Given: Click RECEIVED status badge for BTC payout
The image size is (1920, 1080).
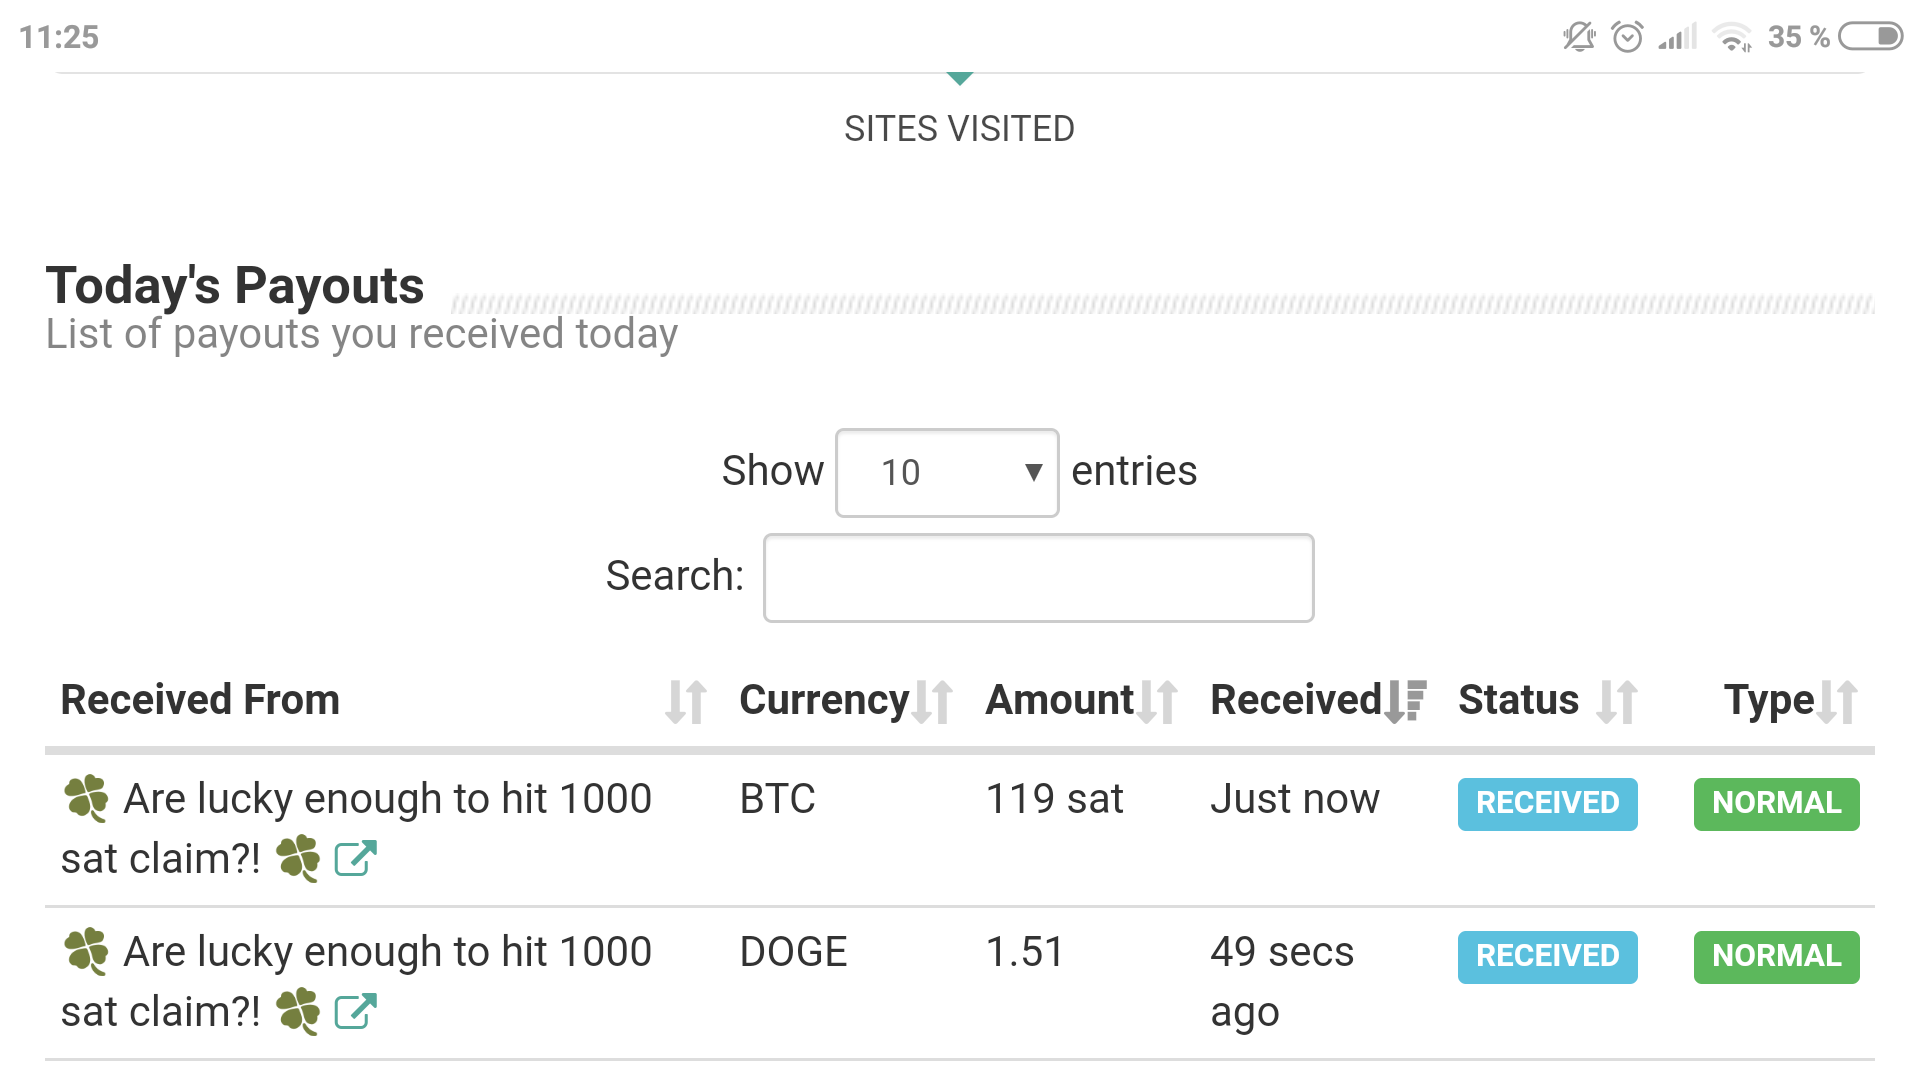Looking at the screenshot, I should click(x=1547, y=804).
